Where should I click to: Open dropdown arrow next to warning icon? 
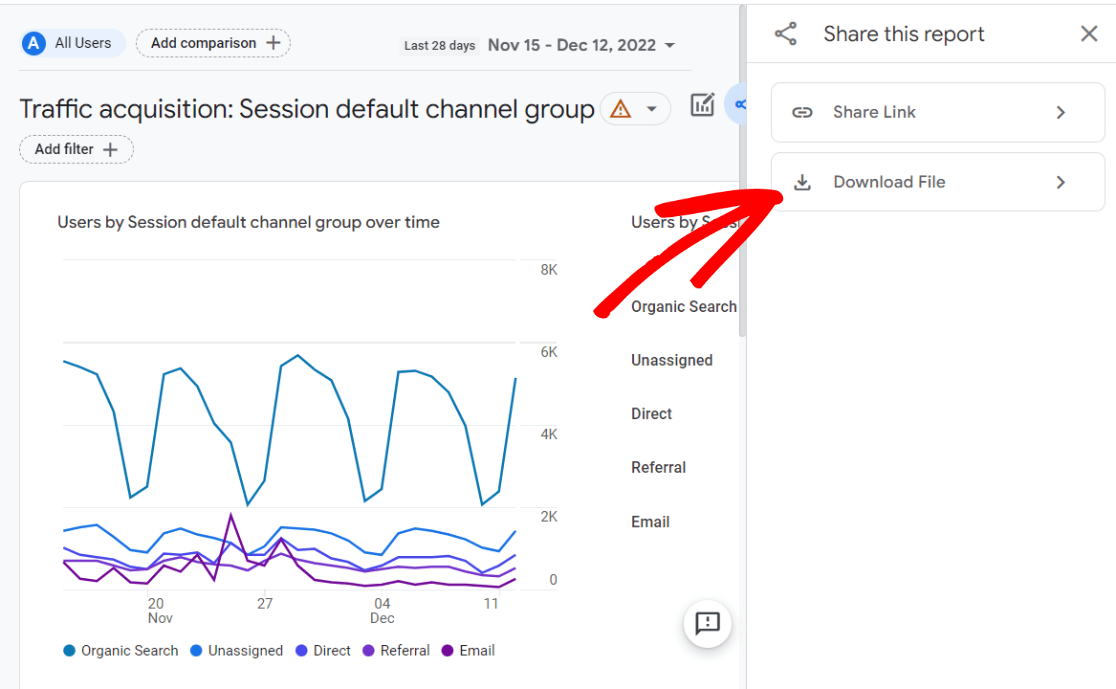652,109
